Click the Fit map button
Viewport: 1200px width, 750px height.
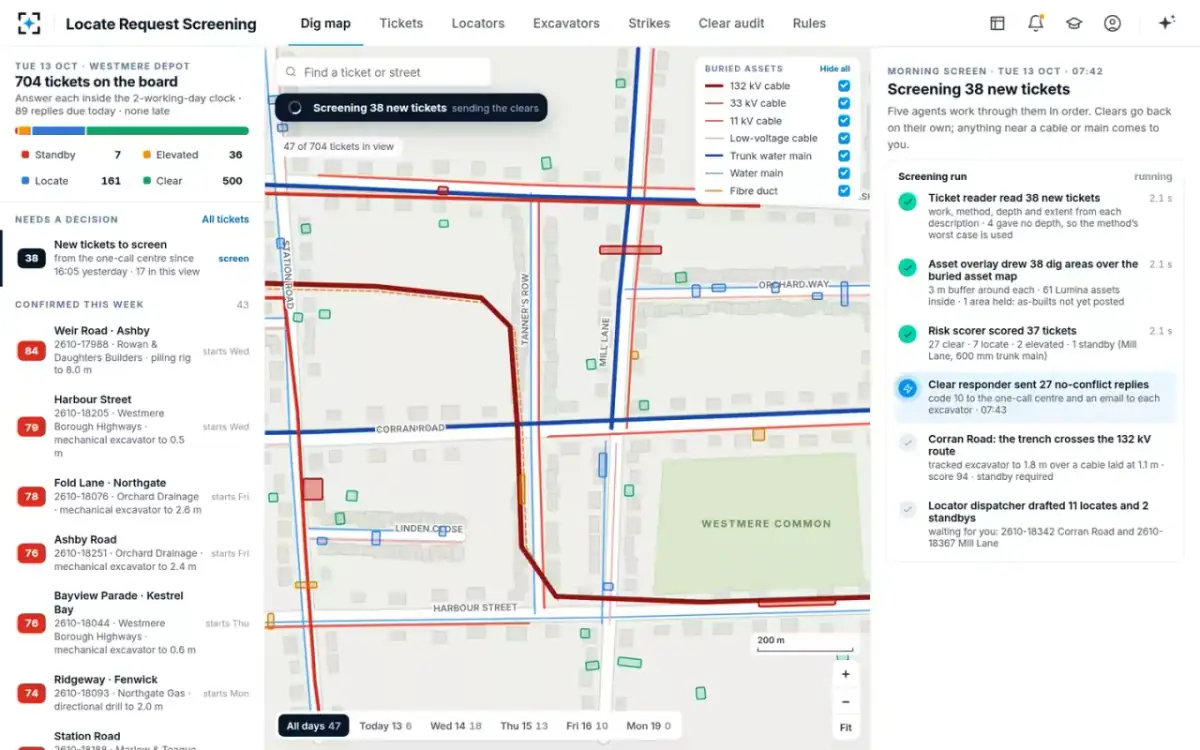point(845,727)
